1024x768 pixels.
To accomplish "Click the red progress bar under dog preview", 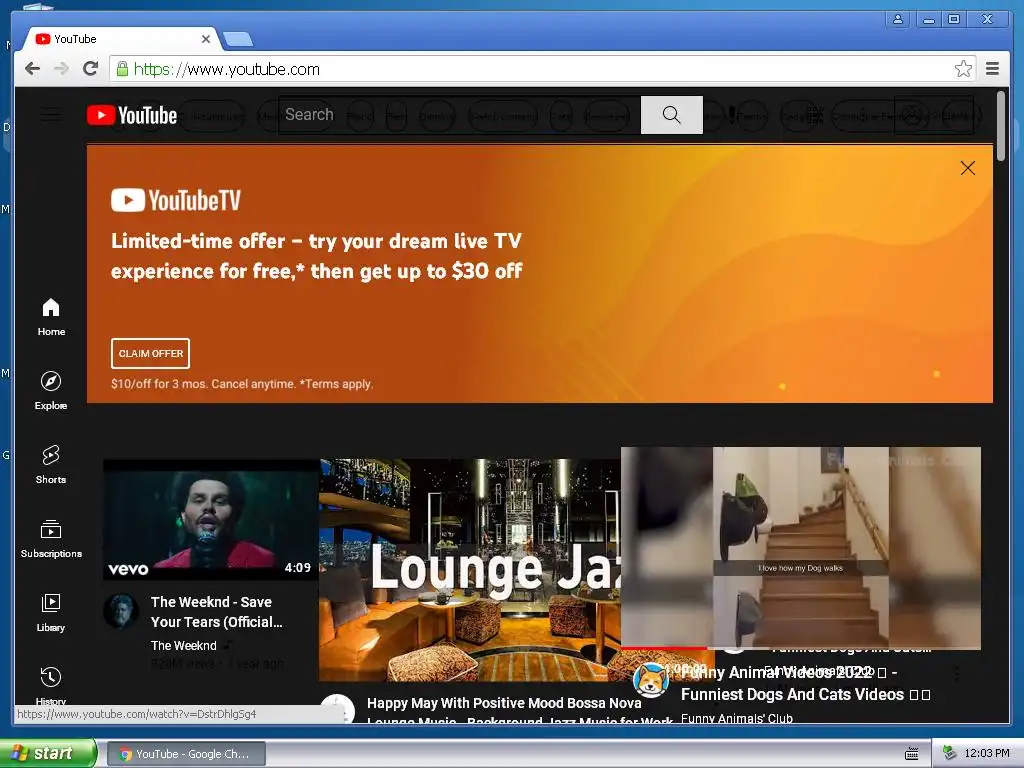I will click(664, 648).
